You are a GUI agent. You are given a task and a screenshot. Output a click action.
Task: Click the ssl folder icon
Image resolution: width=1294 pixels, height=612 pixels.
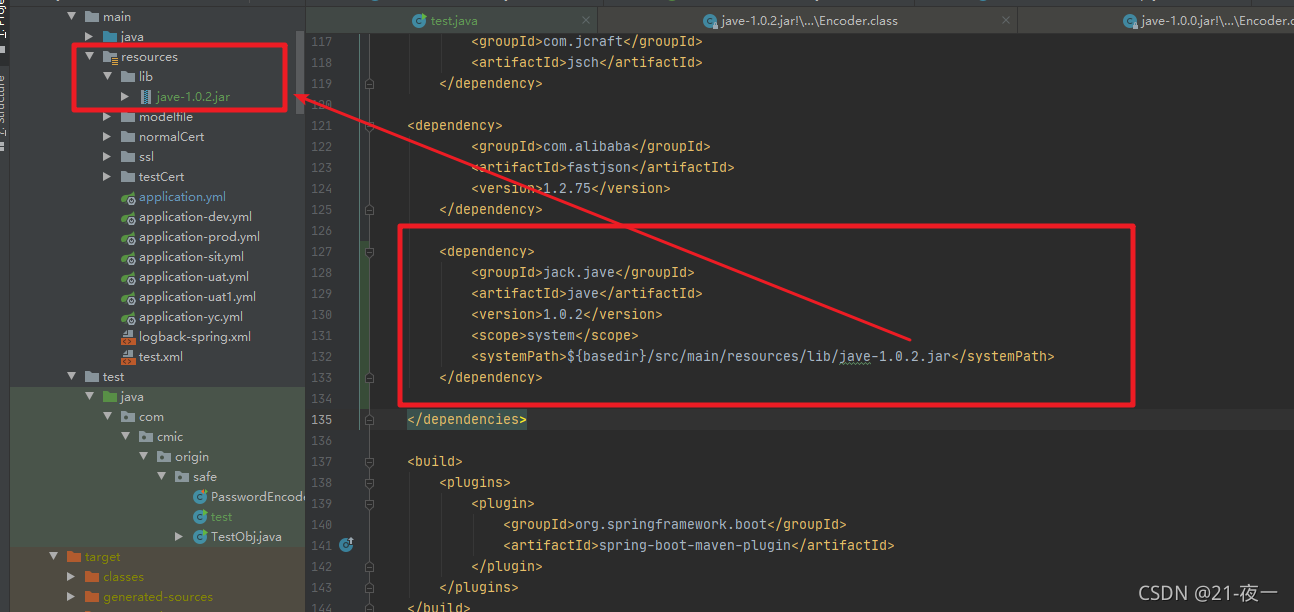128,157
